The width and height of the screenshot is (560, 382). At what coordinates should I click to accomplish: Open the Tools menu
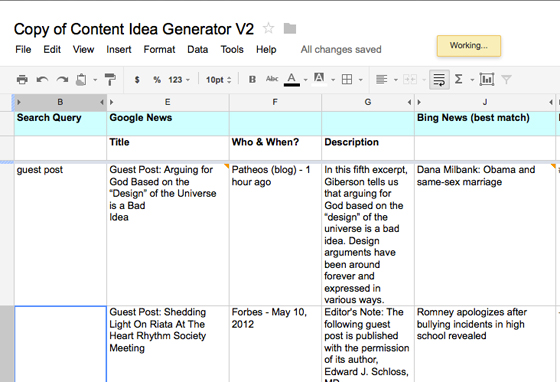(x=232, y=49)
